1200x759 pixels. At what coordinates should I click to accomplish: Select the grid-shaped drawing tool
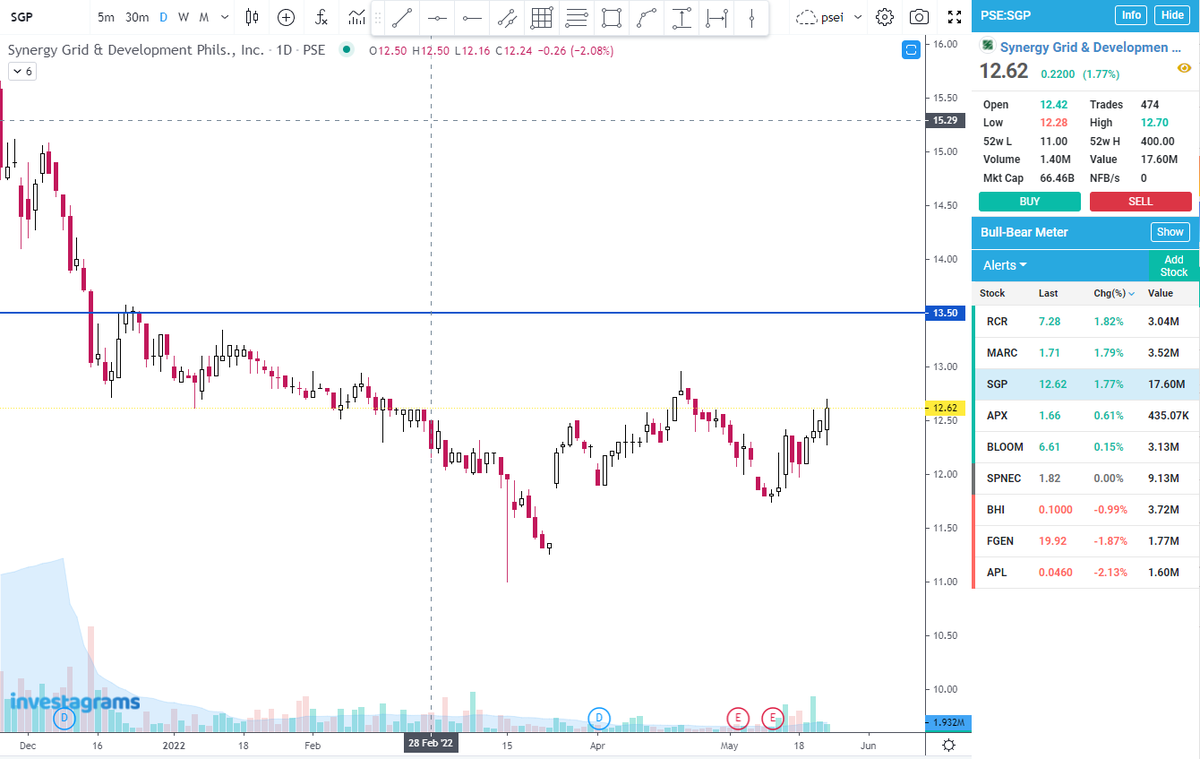click(541, 18)
